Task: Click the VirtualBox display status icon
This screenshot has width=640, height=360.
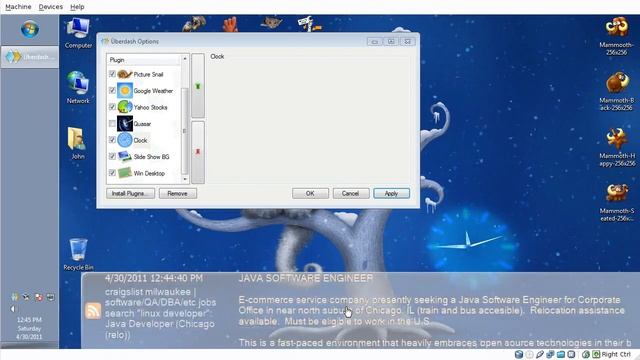Action: pos(571,354)
